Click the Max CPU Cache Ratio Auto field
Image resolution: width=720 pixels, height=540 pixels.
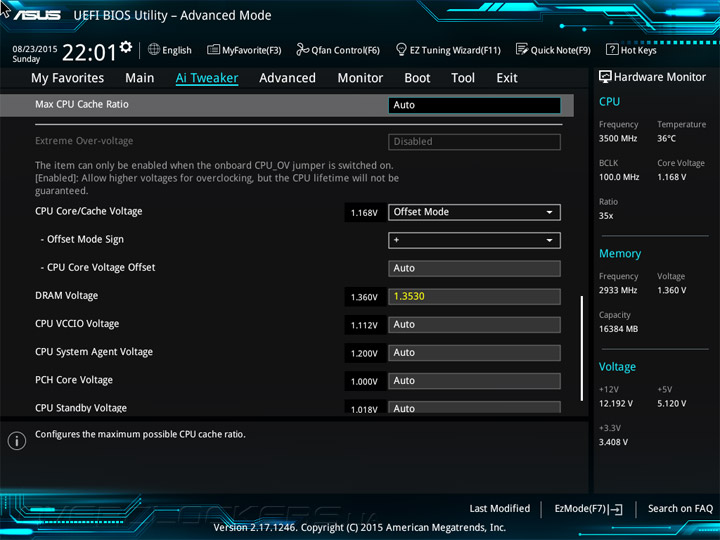(474, 105)
